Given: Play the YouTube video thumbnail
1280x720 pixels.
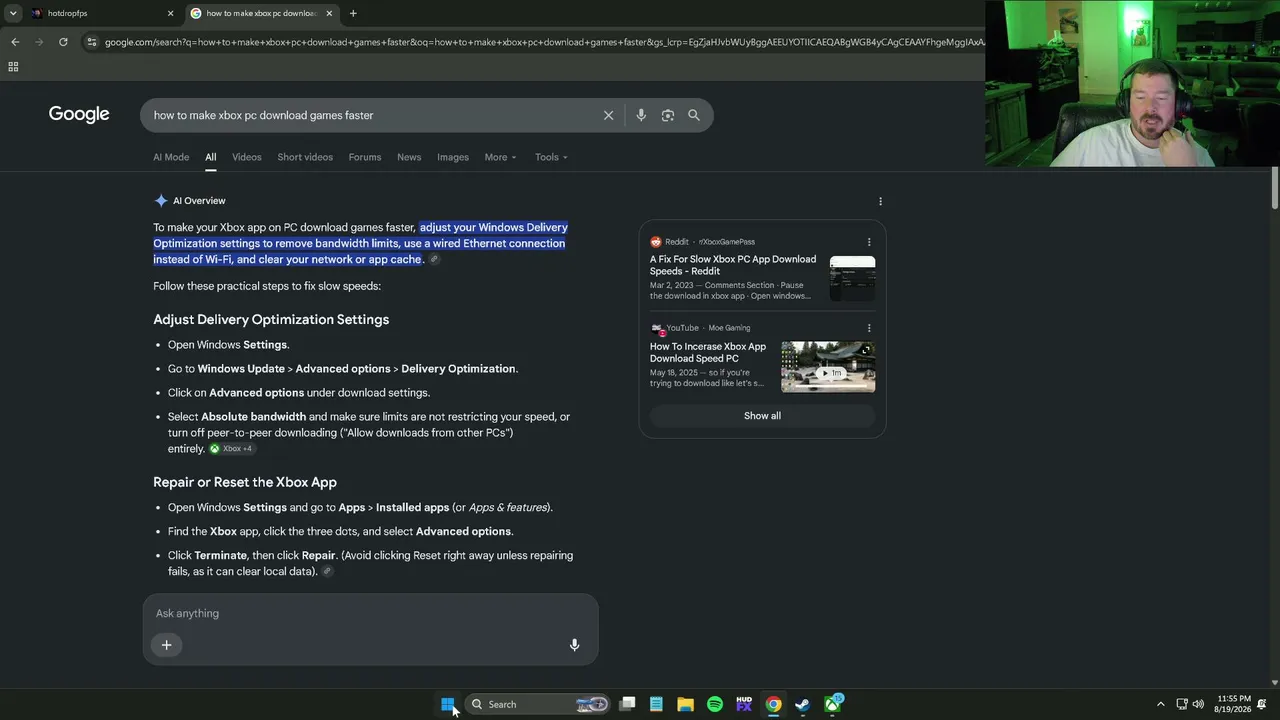Looking at the screenshot, I should [828, 367].
